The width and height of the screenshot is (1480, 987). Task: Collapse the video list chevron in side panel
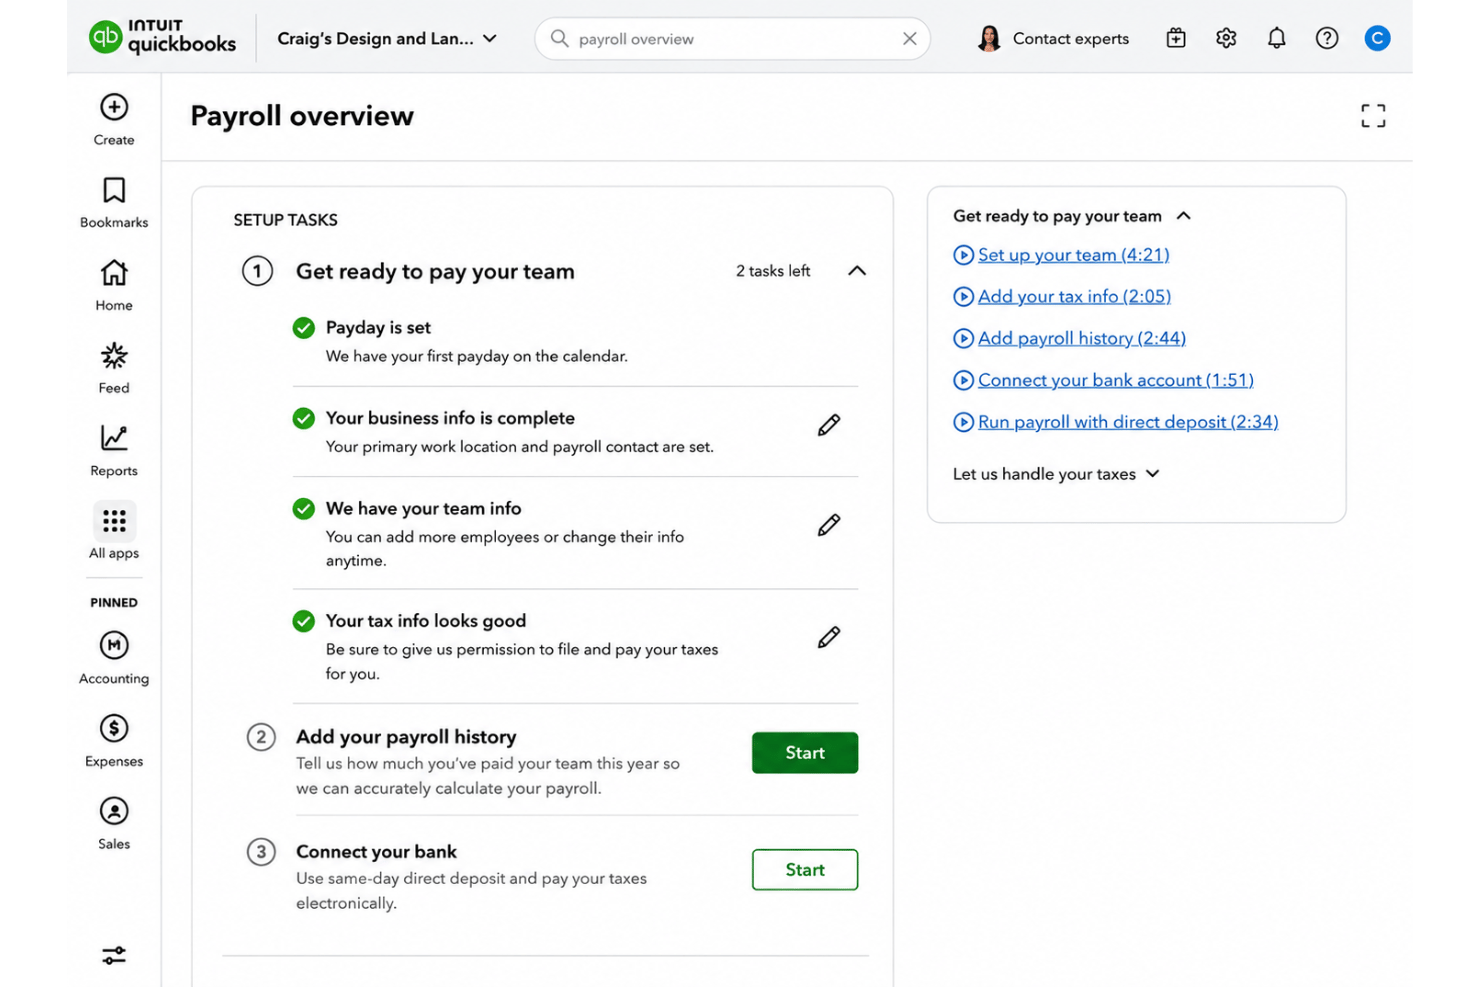1184,216
